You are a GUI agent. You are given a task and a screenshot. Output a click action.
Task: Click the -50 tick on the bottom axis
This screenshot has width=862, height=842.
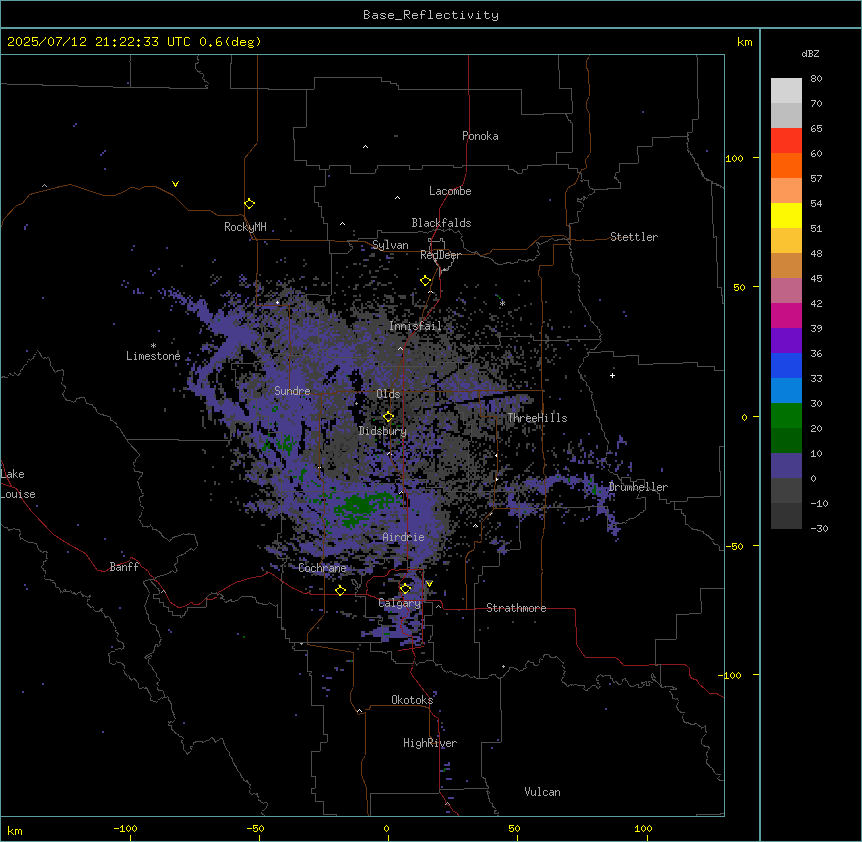(255, 828)
